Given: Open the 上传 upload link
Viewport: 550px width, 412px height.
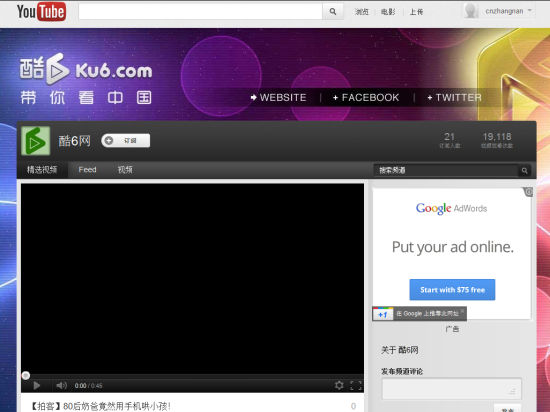Looking at the screenshot, I should (x=416, y=12).
